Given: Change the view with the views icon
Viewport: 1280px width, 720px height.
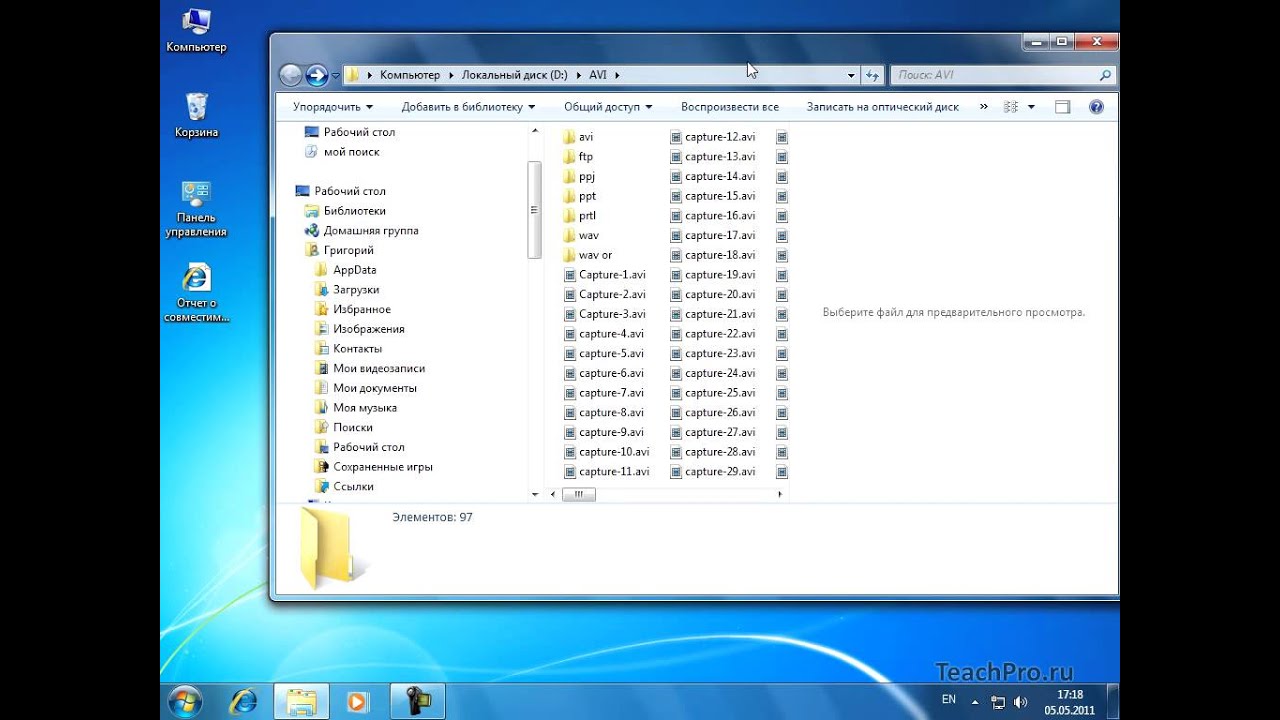Looking at the screenshot, I should (1010, 107).
